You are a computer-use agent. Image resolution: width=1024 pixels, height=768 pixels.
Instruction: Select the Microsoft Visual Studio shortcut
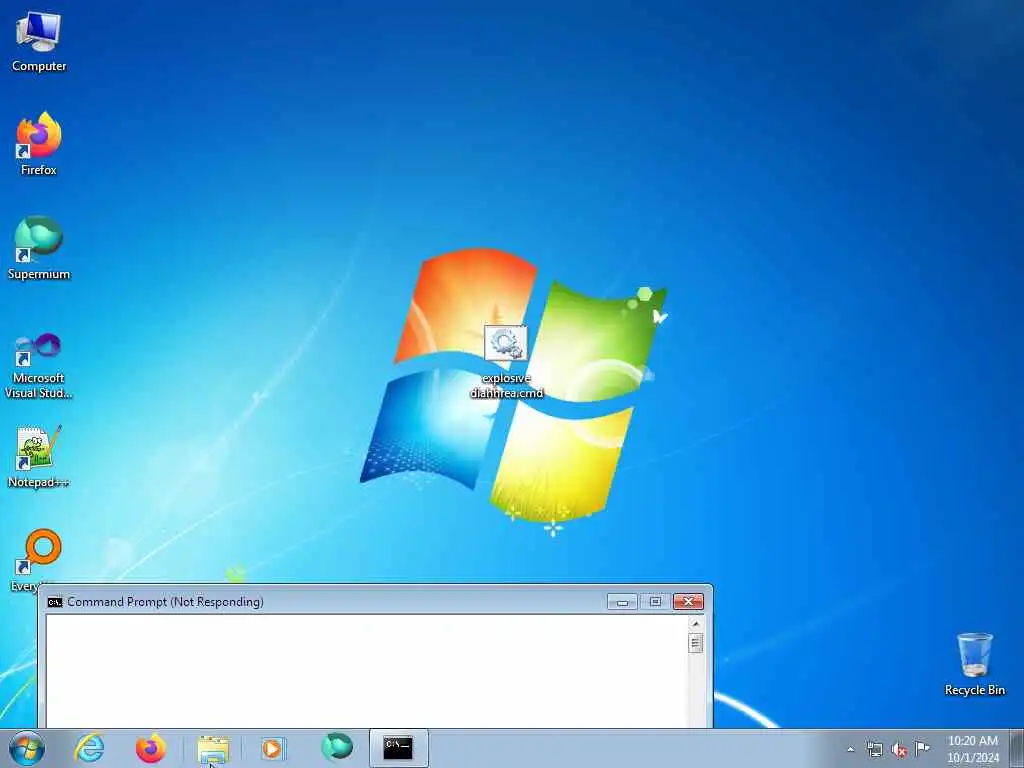click(39, 366)
